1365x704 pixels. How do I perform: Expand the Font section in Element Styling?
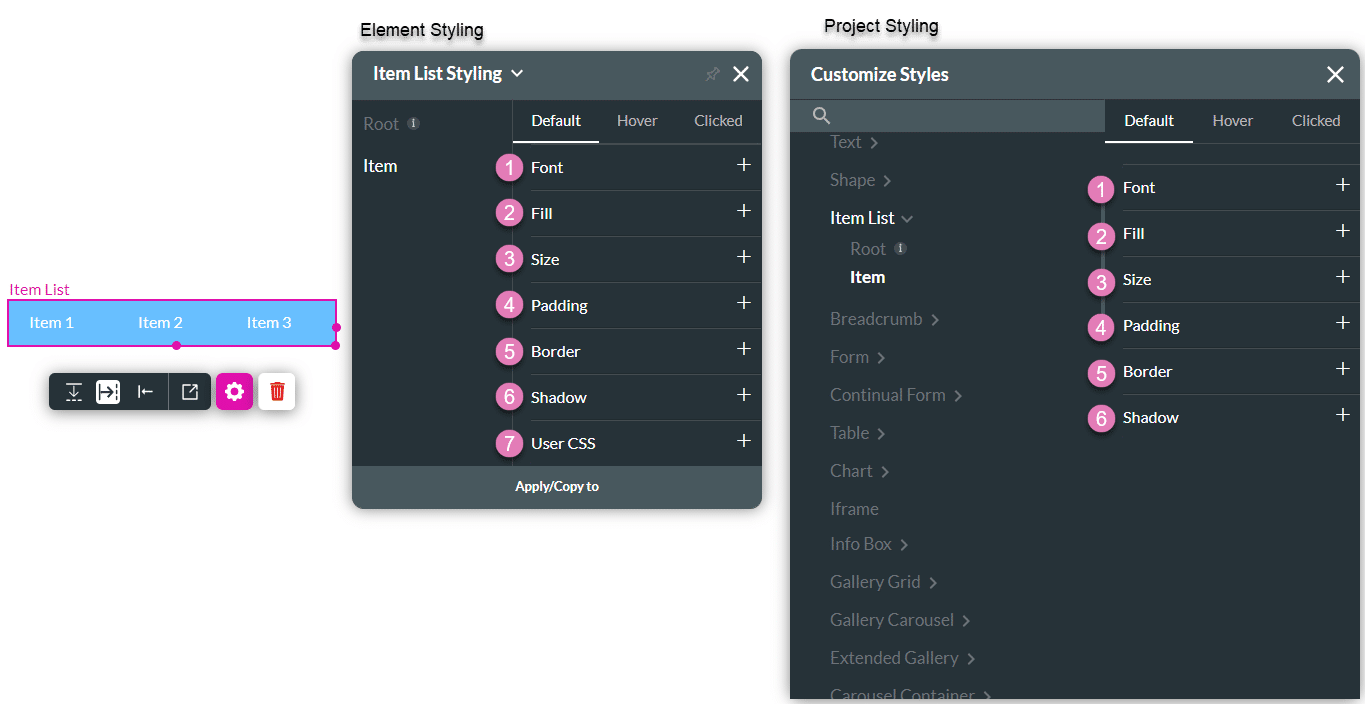(744, 167)
